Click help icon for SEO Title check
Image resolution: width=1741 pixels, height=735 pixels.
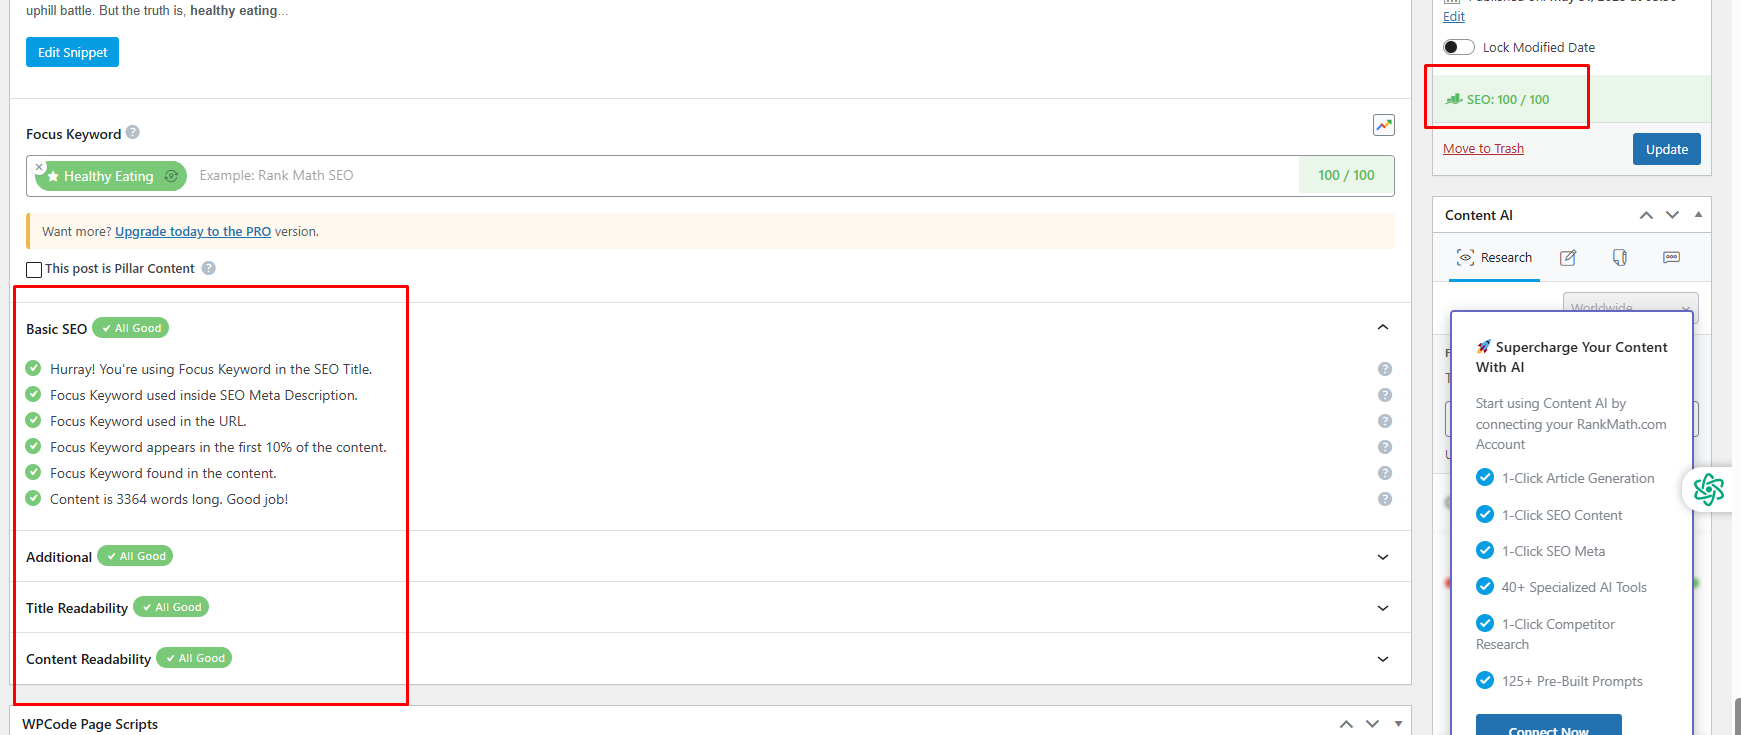point(1385,369)
